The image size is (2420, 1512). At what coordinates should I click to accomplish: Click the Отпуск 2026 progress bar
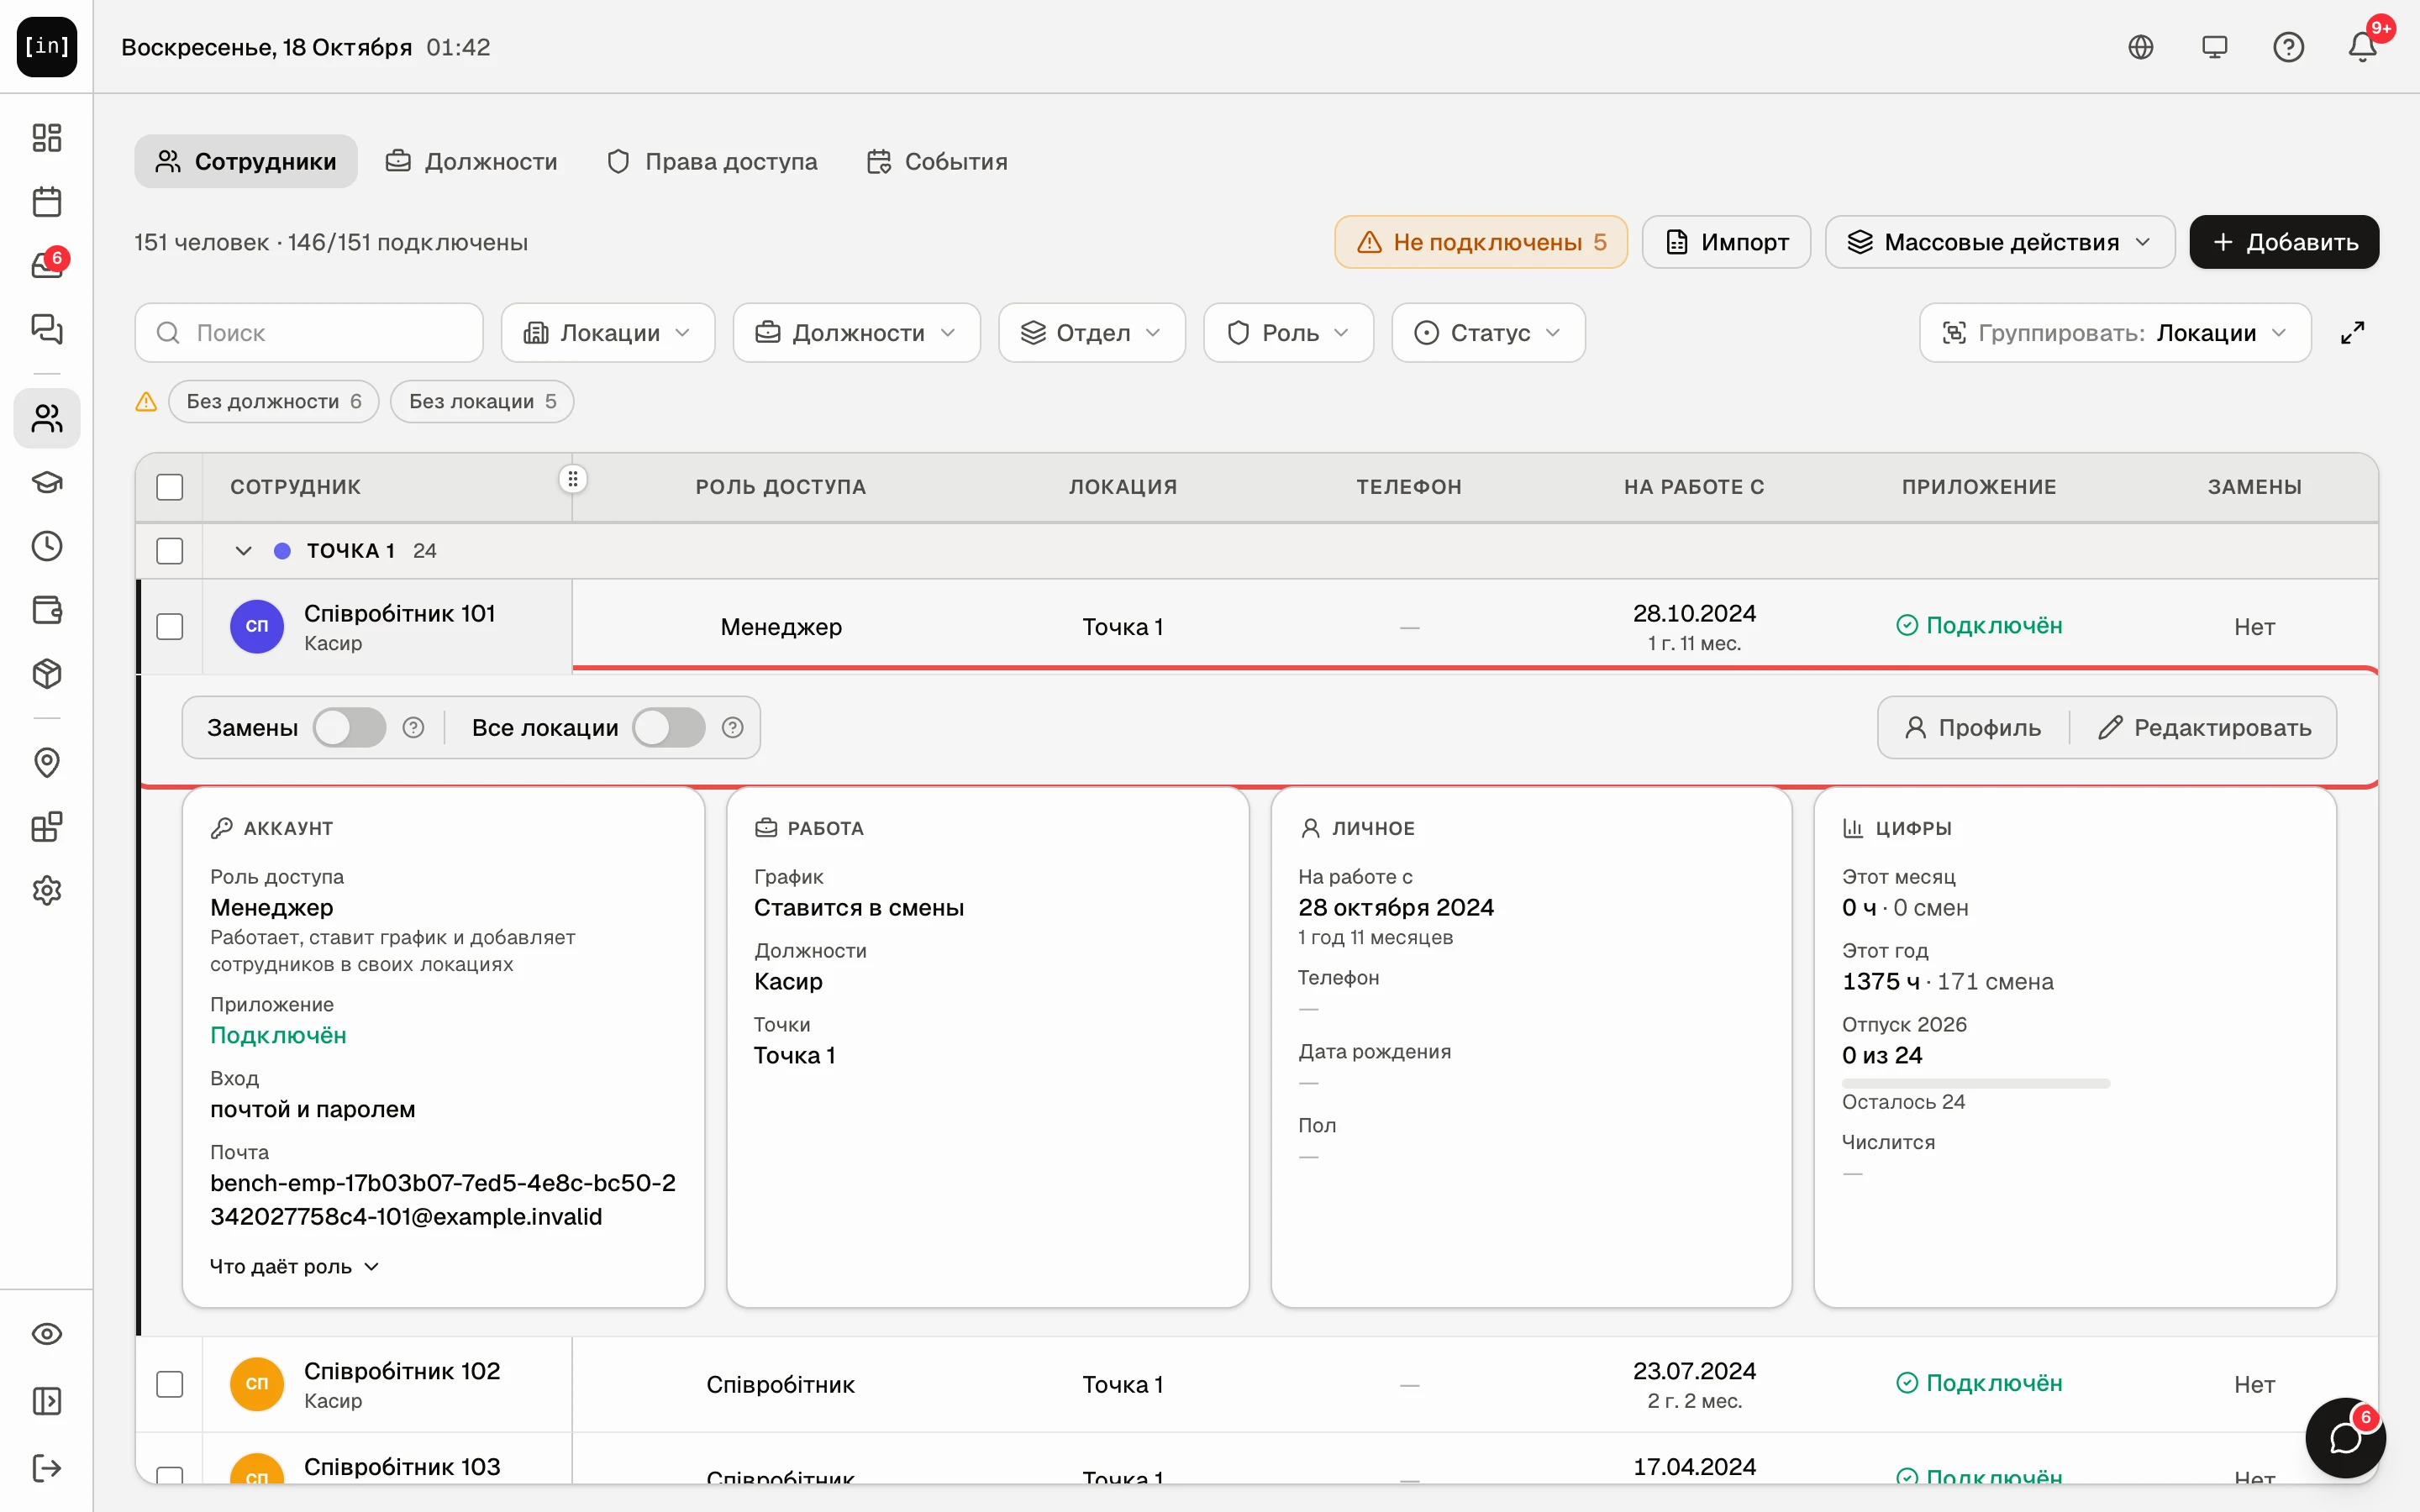pos(1976,1083)
